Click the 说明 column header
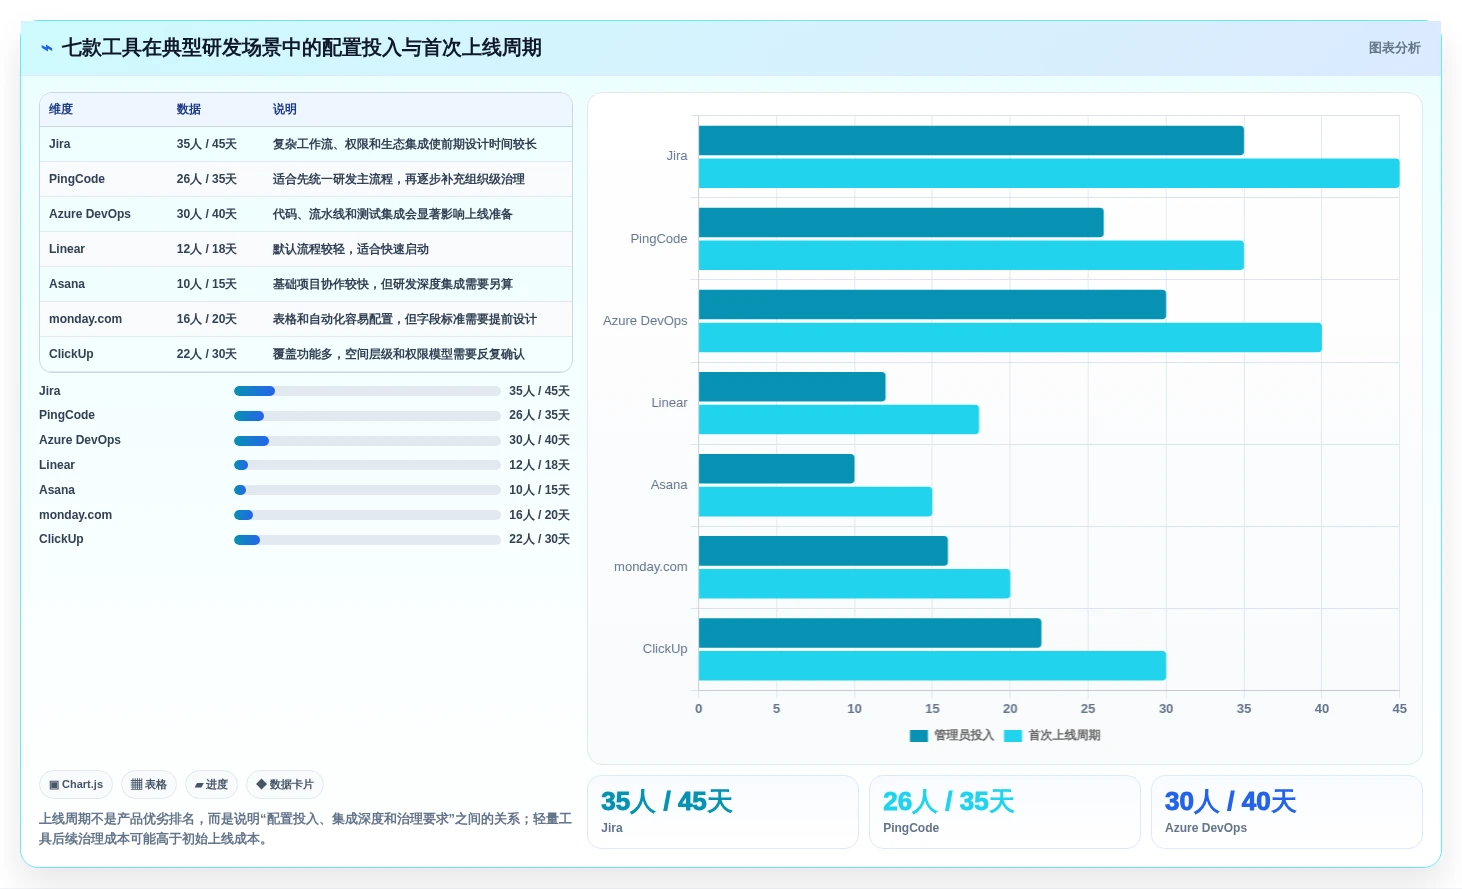 (285, 109)
